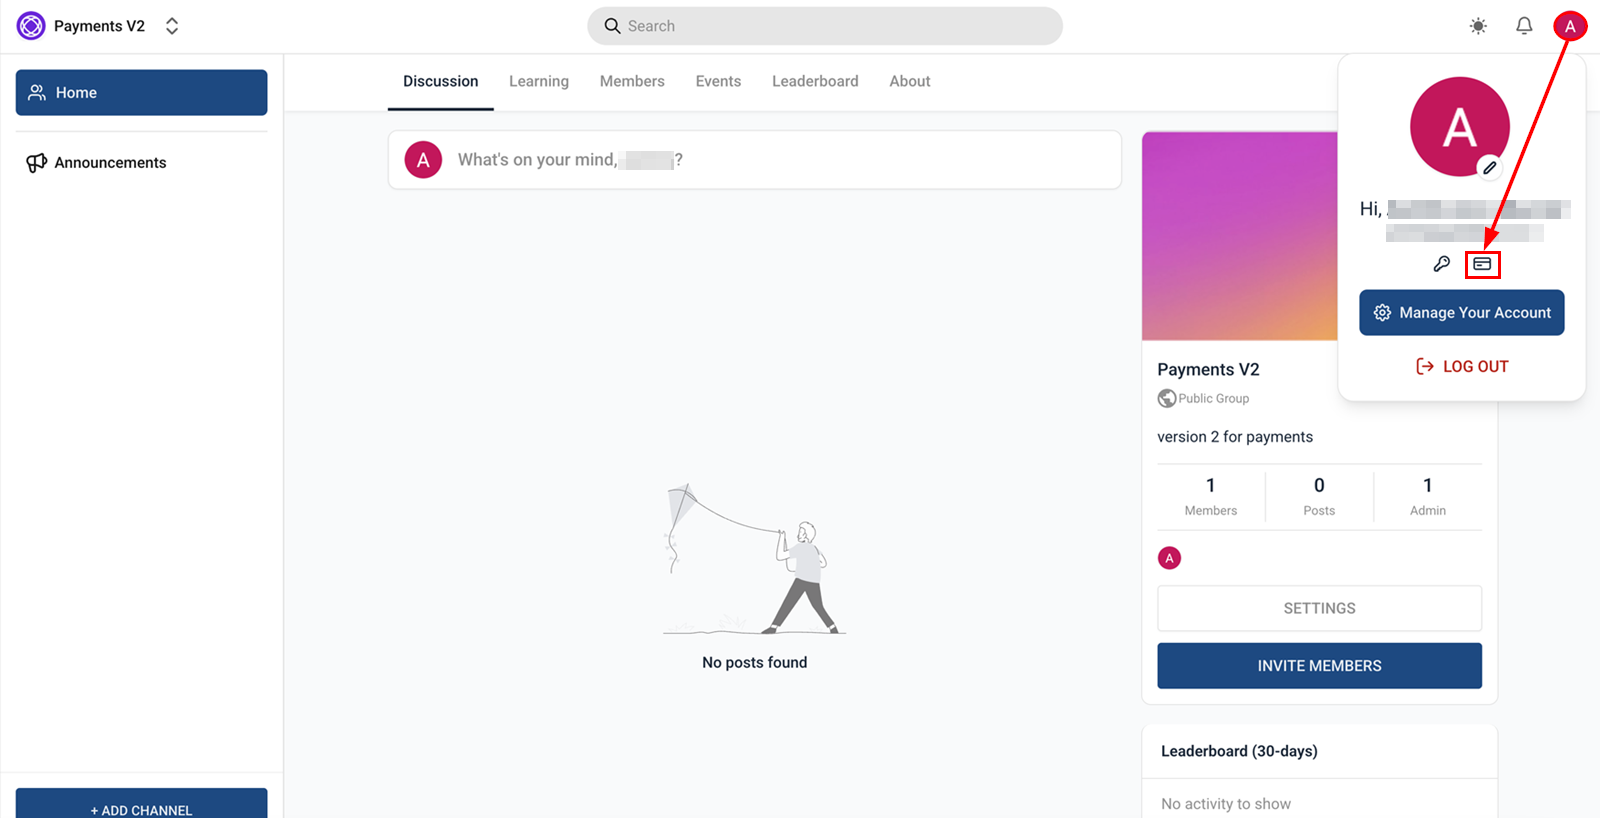Select Announcements in the sidebar
The image size is (1600, 818).
point(110,163)
